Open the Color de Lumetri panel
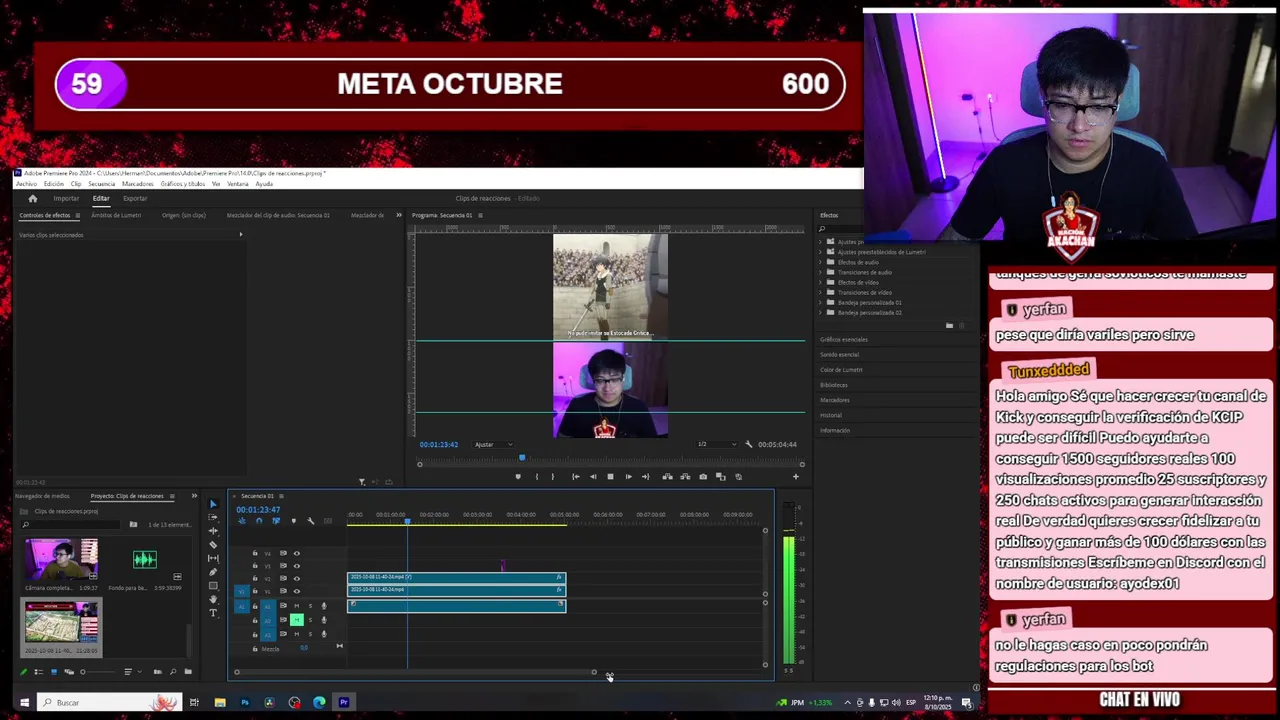Screen dimensions: 1280x720 [841, 370]
